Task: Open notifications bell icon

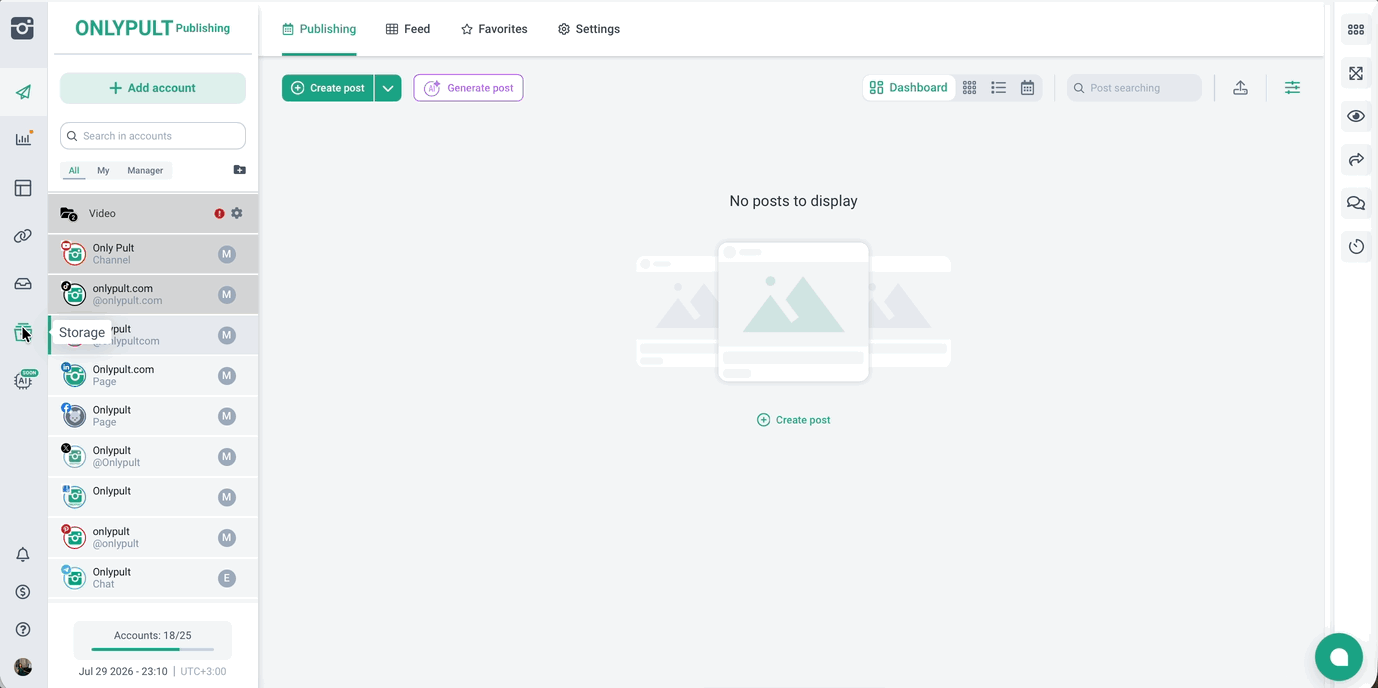Action: point(23,555)
